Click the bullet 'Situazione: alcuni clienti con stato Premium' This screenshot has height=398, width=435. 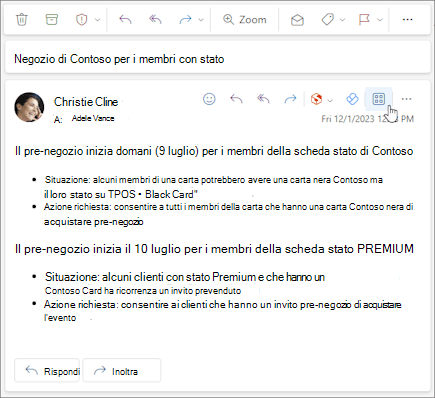(185, 277)
